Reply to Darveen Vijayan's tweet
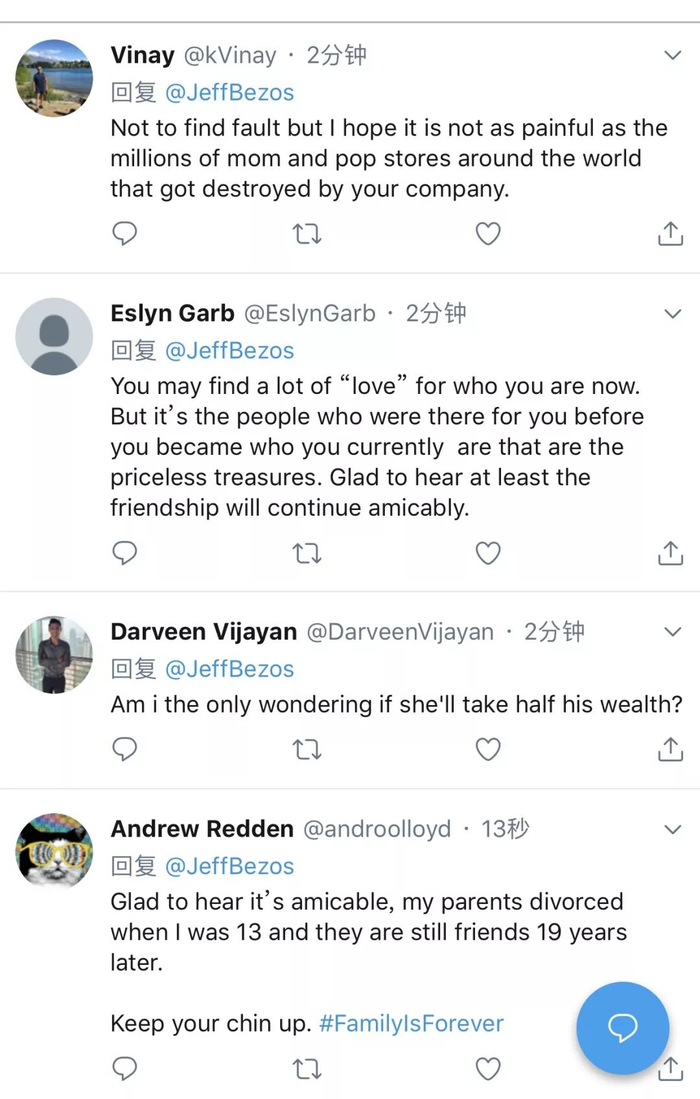Viewport: 700px width, 1099px height. [x=124, y=749]
